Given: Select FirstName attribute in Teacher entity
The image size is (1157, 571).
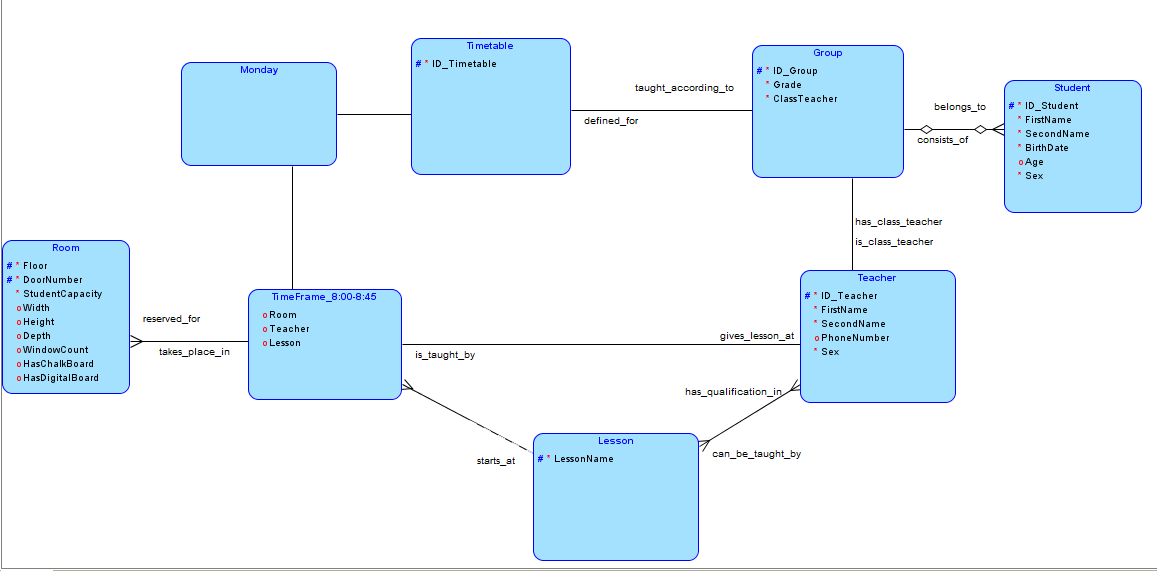Looking at the screenshot, I should click(844, 310).
